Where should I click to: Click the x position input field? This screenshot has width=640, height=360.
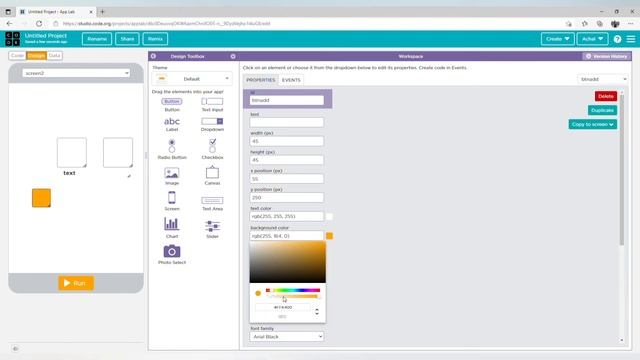[287, 179]
